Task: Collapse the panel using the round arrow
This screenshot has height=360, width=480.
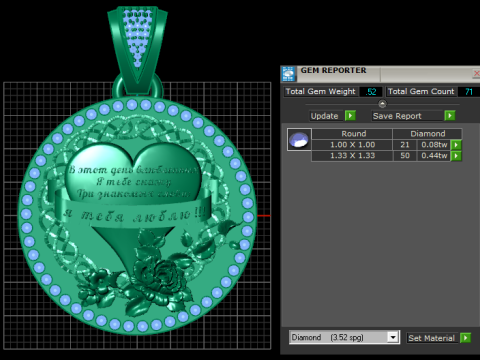Action: coord(382,104)
